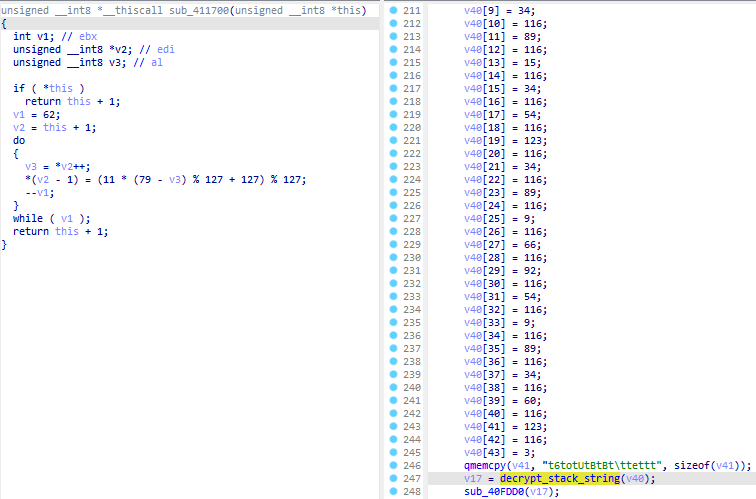Click the final 'return this + 1;' statement
This screenshot has height=499, width=756.
coord(61,231)
